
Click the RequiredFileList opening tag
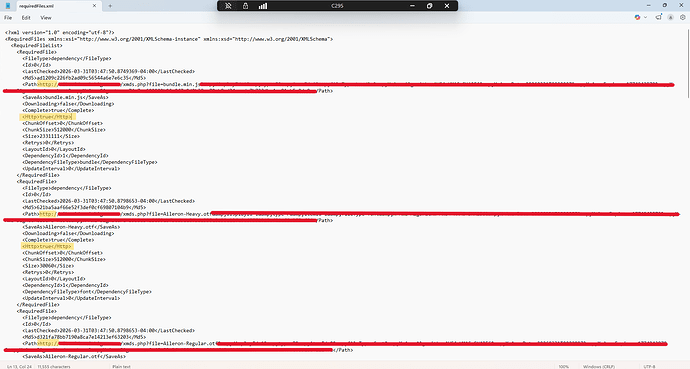coord(37,45)
